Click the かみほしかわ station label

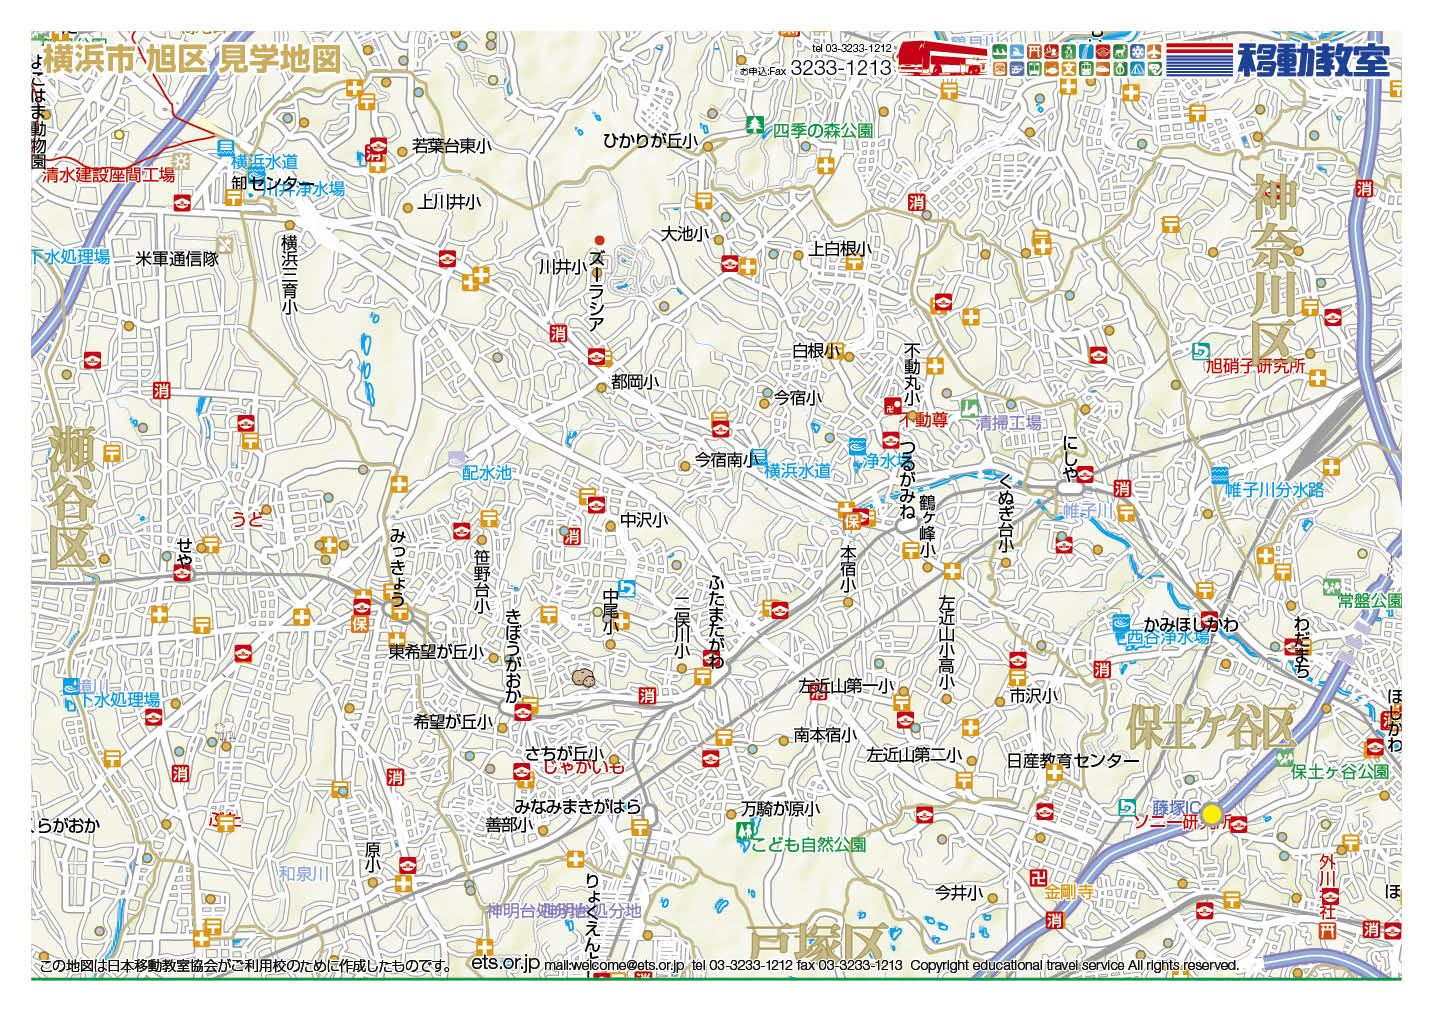click(1190, 625)
